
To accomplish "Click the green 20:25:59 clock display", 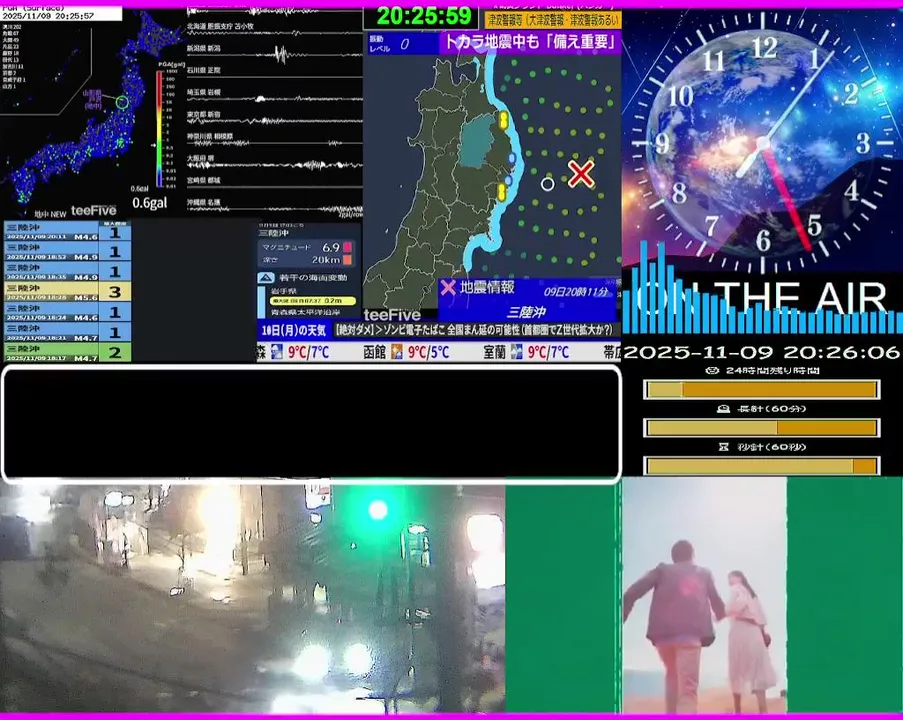I will 424,16.
